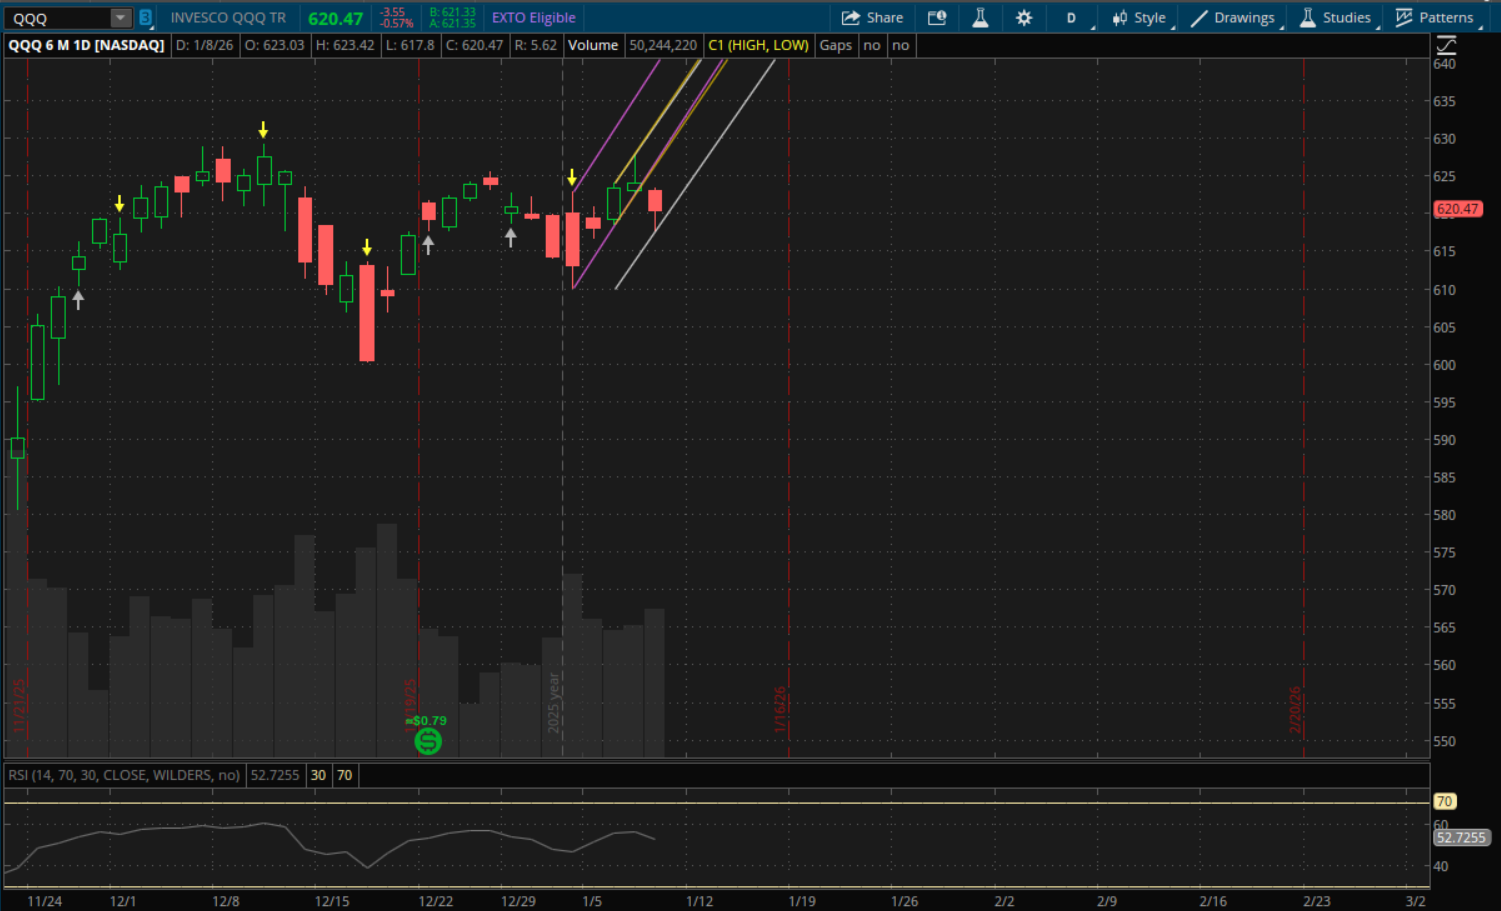Click the chart alerts book icon
Image resolution: width=1501 pixels, height=911 pixels.
coord(937,18)
